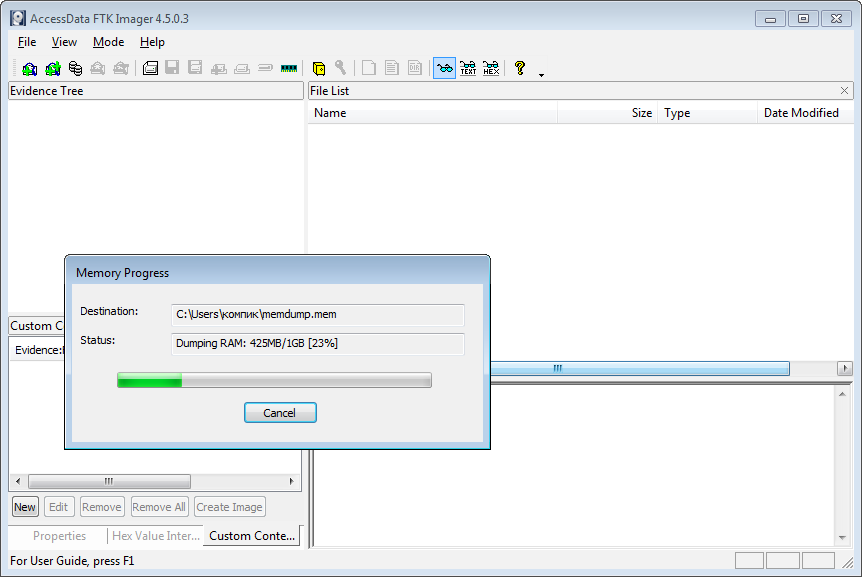Switch to HEX view mode icon
862x577 pixels.
tap(491, 68)
